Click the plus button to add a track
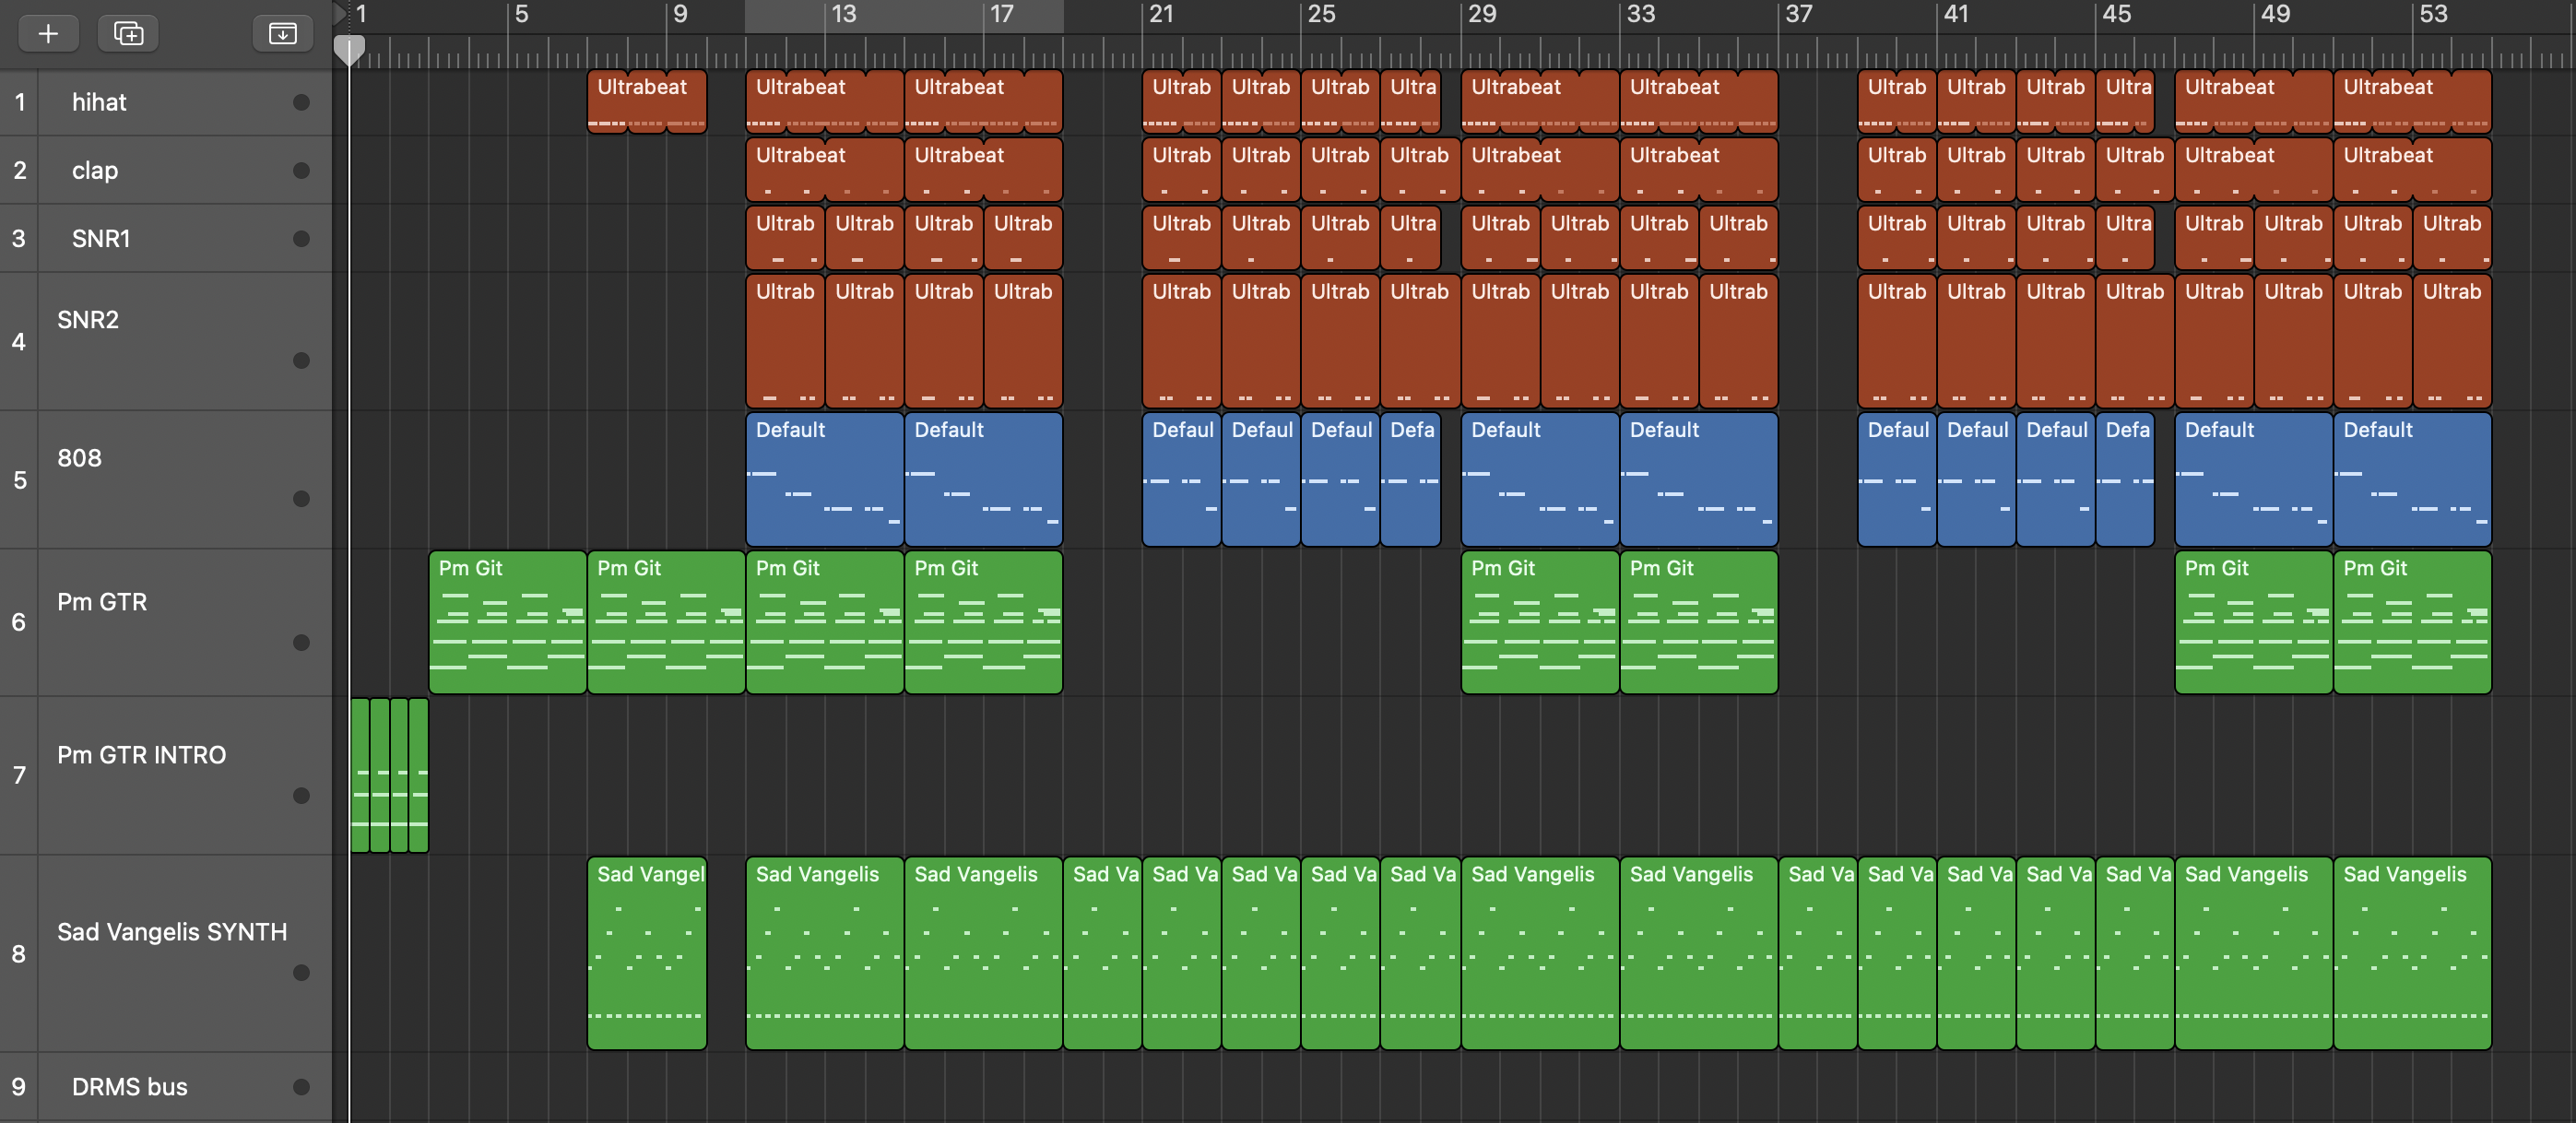 (x=47, y=33)
